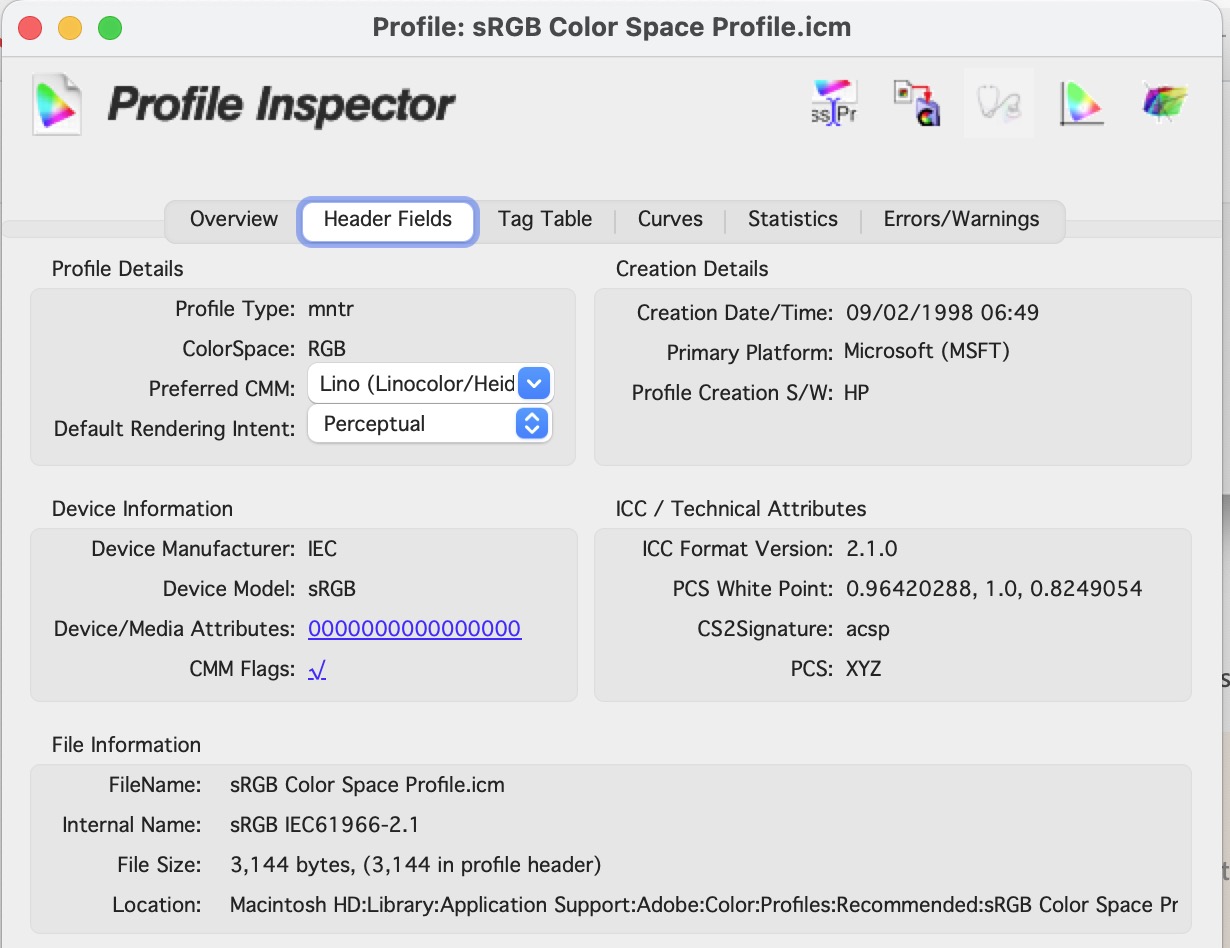Click the blue chevron on the CMM selector
This screenshot has width=1230, height=948.
click(x=534, y=383)
